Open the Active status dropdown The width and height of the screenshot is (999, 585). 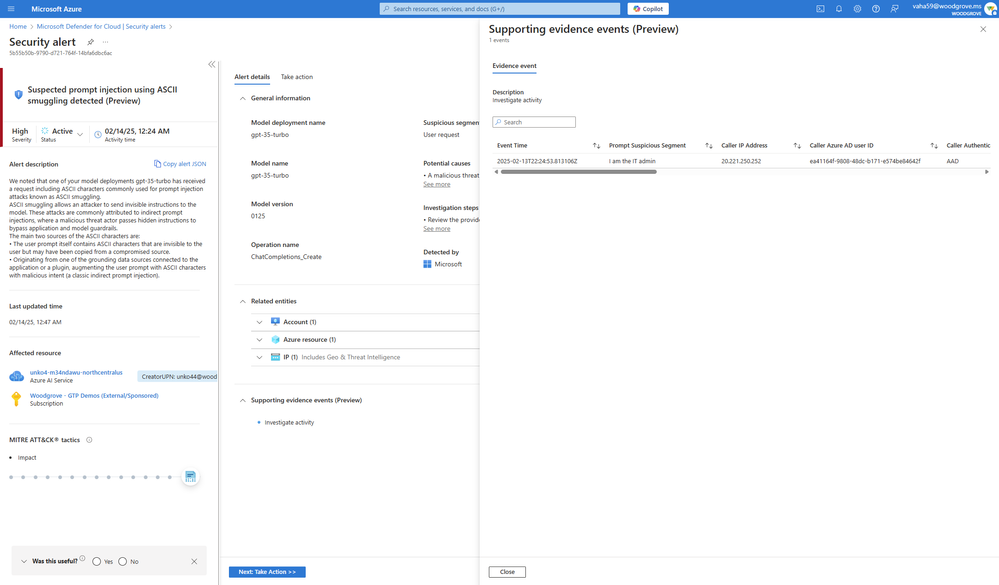click(80, 134)
